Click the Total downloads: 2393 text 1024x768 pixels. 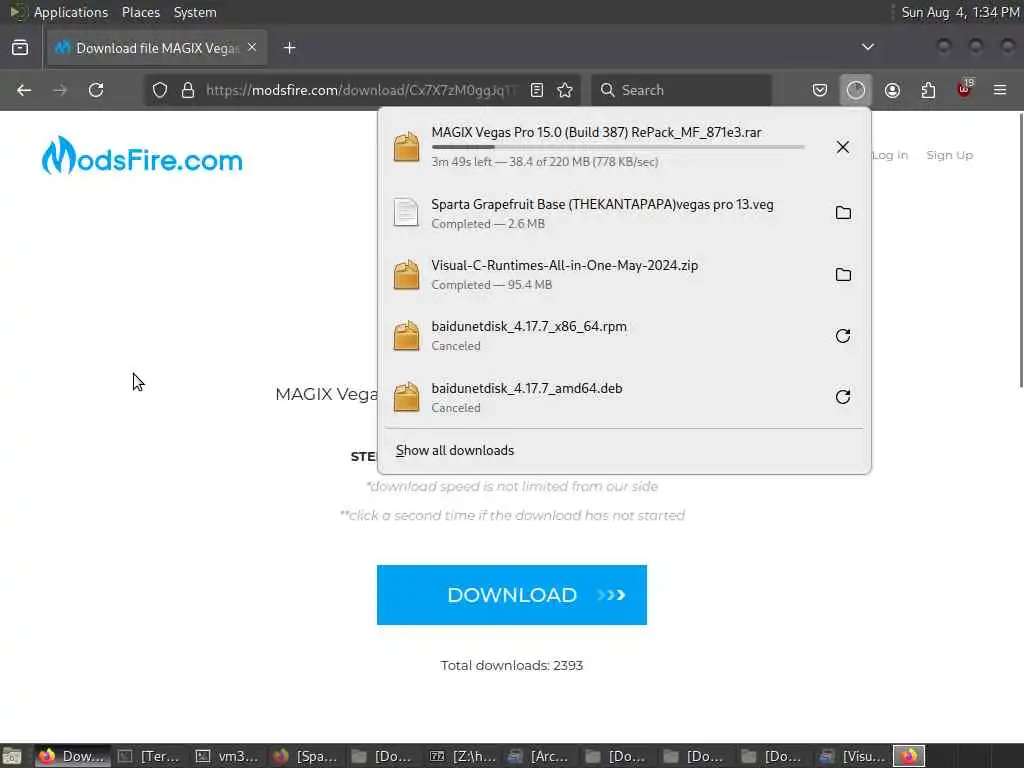coord(512,665)
